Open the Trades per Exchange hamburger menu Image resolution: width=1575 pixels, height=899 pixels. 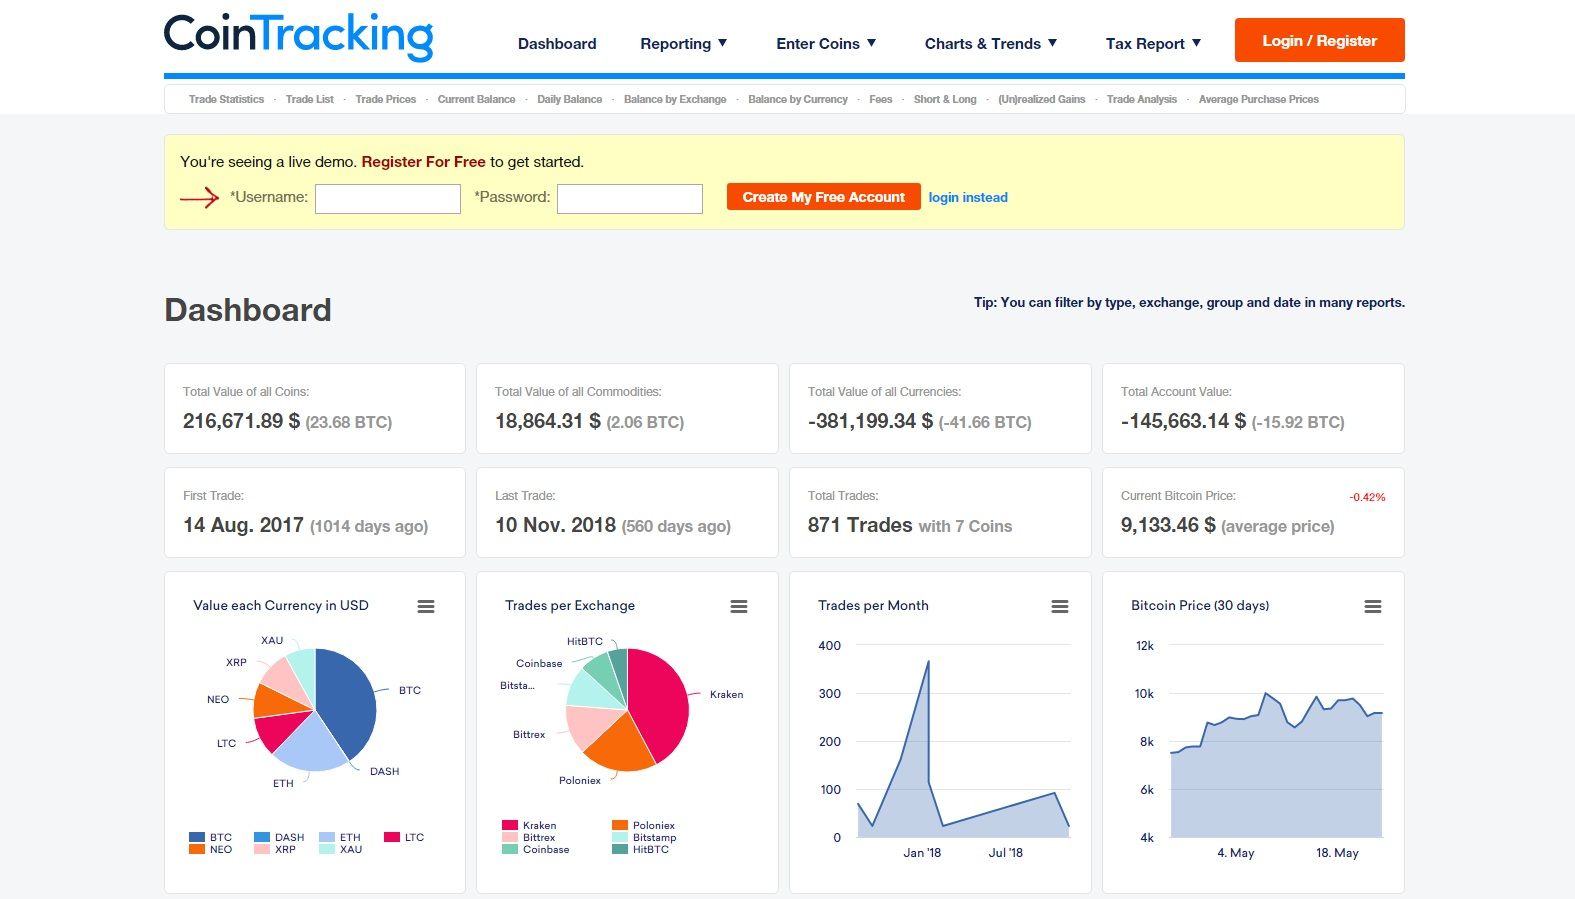pyautogui.click(x=739, y=607)
